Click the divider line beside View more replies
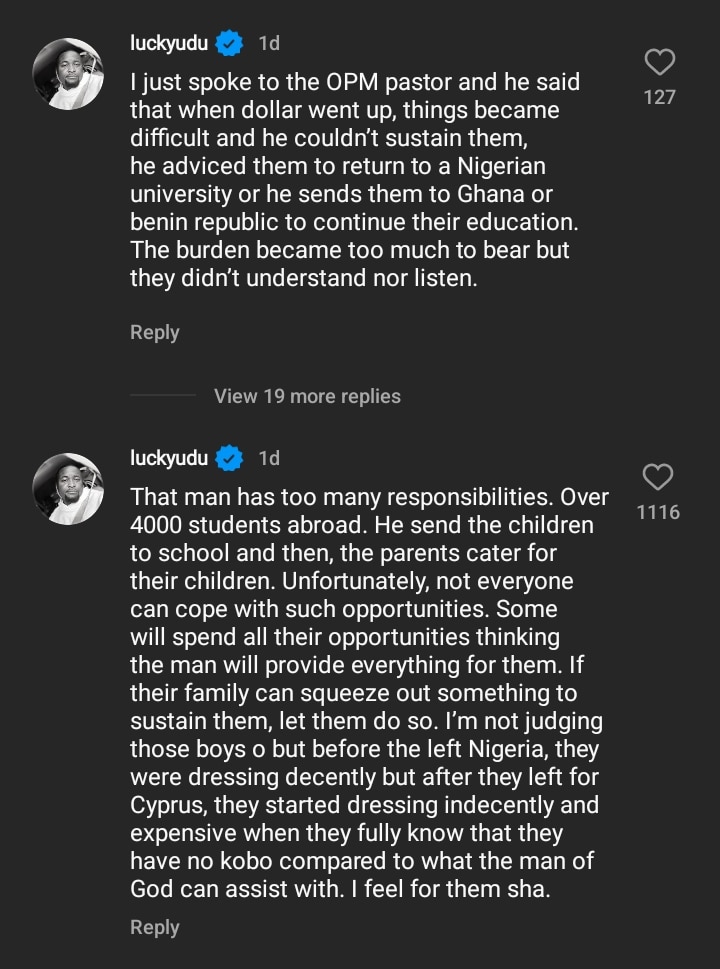Image resolution: width=720 pixels, height=969 pixels. pyautogui.click(x=162, y=396)
